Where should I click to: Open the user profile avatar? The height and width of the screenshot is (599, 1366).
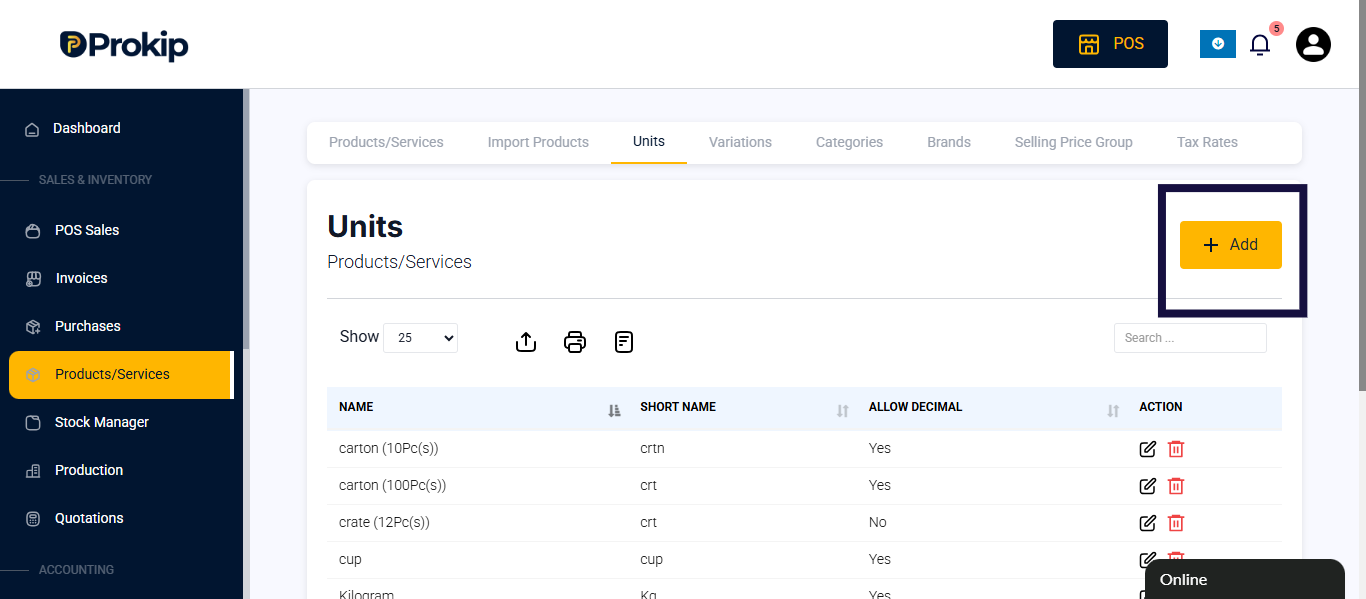1313,44
